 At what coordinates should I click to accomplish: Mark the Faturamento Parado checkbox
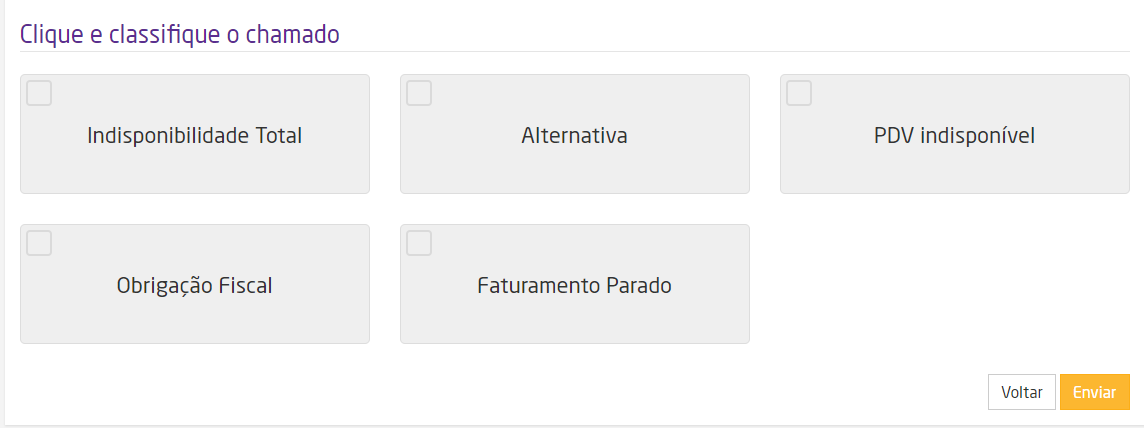(x=419, y=243)
